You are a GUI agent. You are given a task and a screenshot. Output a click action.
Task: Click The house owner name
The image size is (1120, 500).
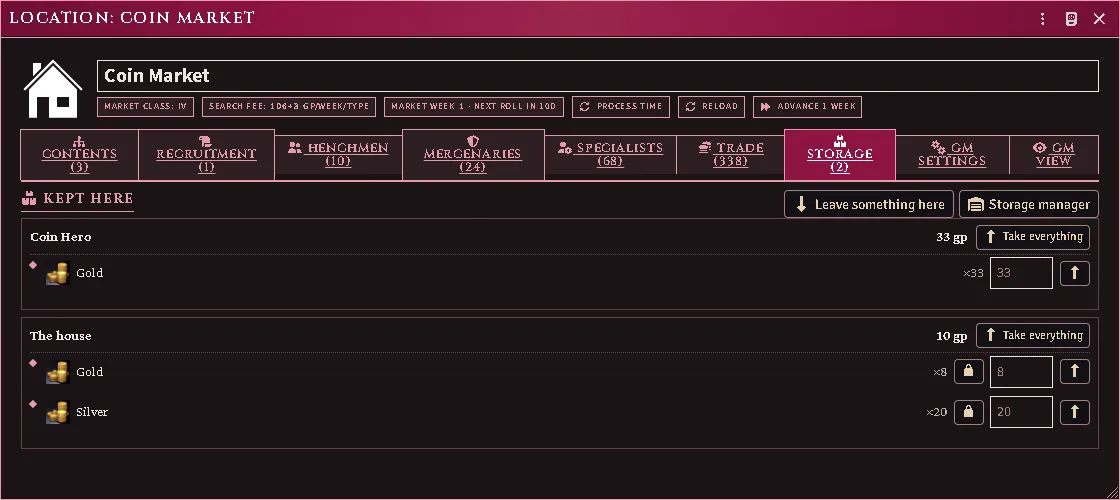61,336
